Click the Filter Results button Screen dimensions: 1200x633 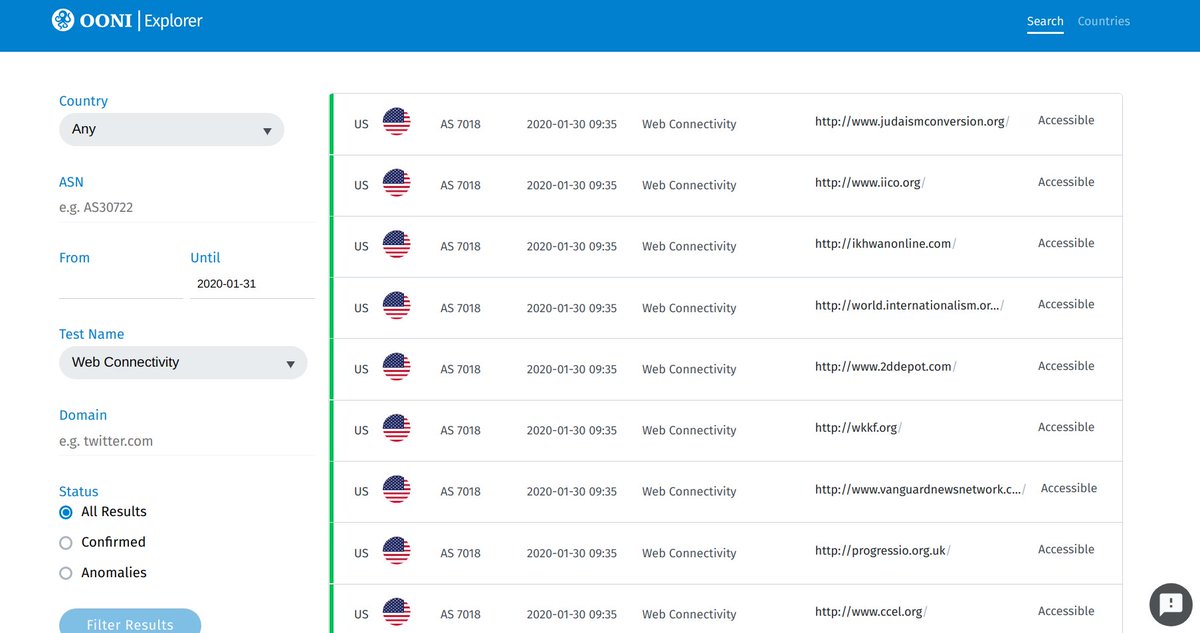[x=130, y=621]
